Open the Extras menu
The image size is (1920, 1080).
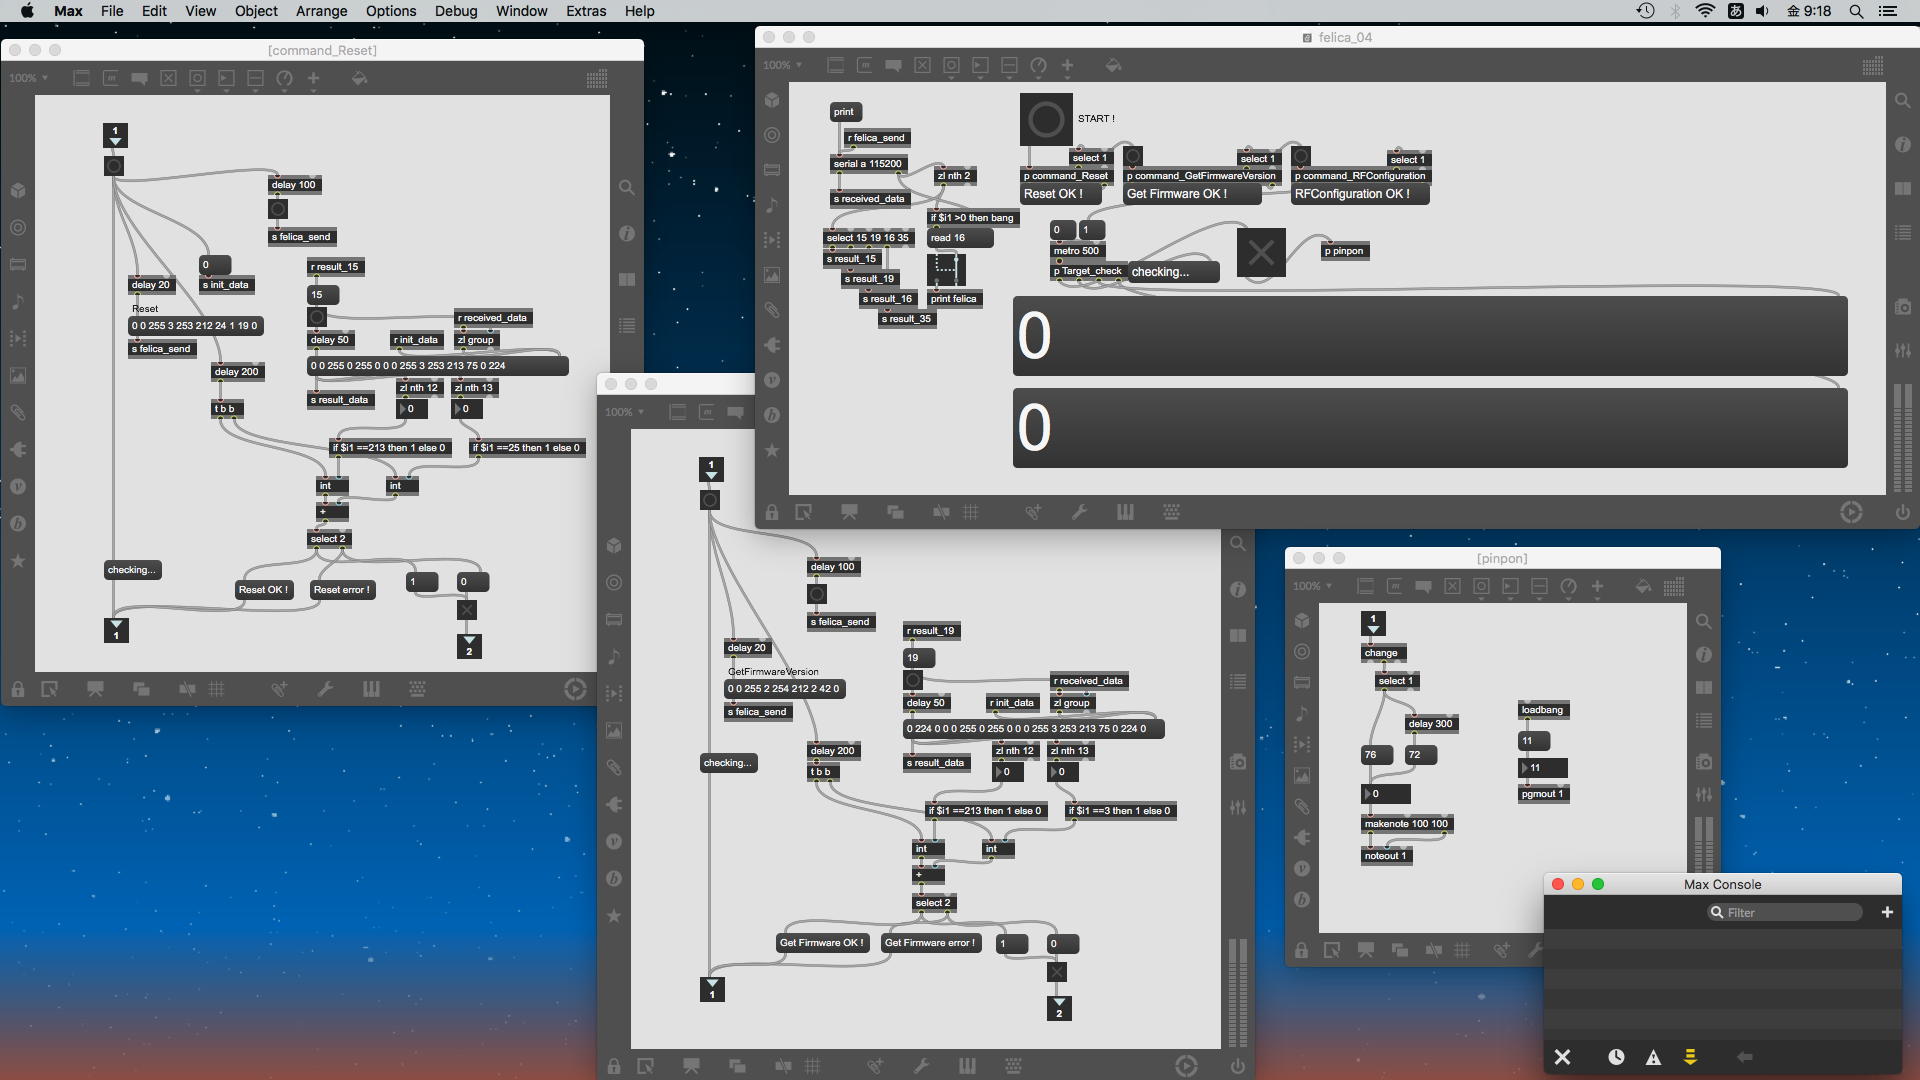pos(585,11)
